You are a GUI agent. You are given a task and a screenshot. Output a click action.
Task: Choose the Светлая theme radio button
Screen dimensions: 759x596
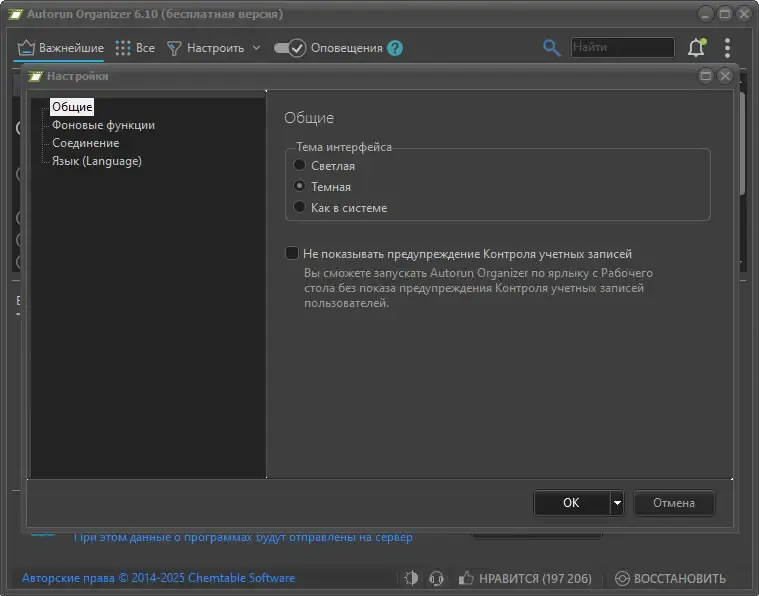300,165
